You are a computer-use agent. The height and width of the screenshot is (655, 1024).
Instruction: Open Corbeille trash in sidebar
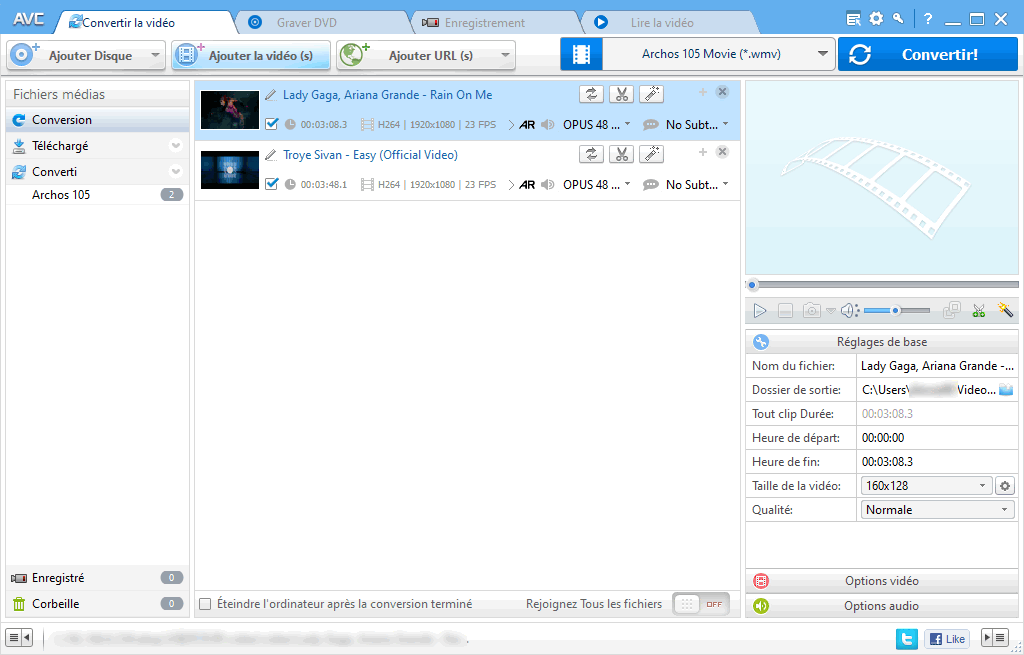pos(97,604)
